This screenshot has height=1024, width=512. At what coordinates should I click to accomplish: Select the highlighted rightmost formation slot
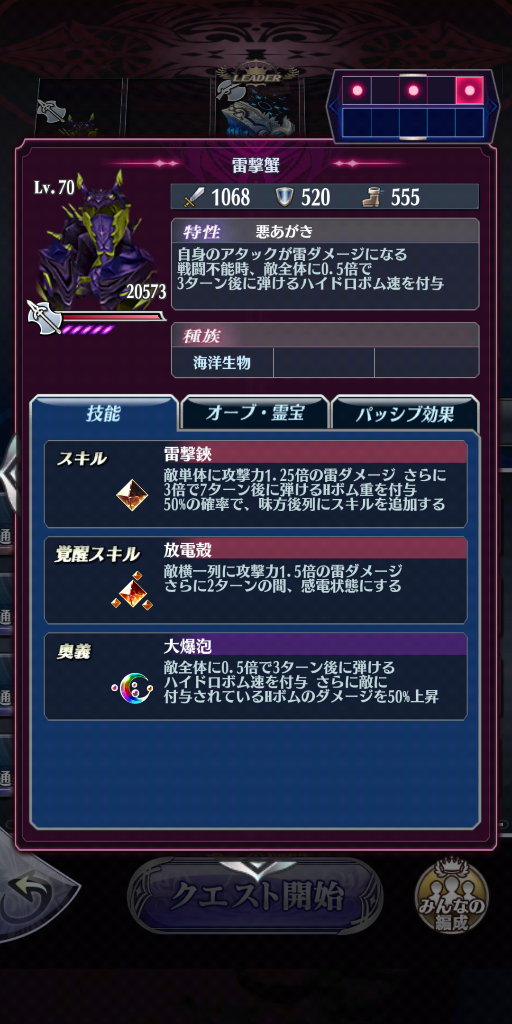[x=469, y=90]
